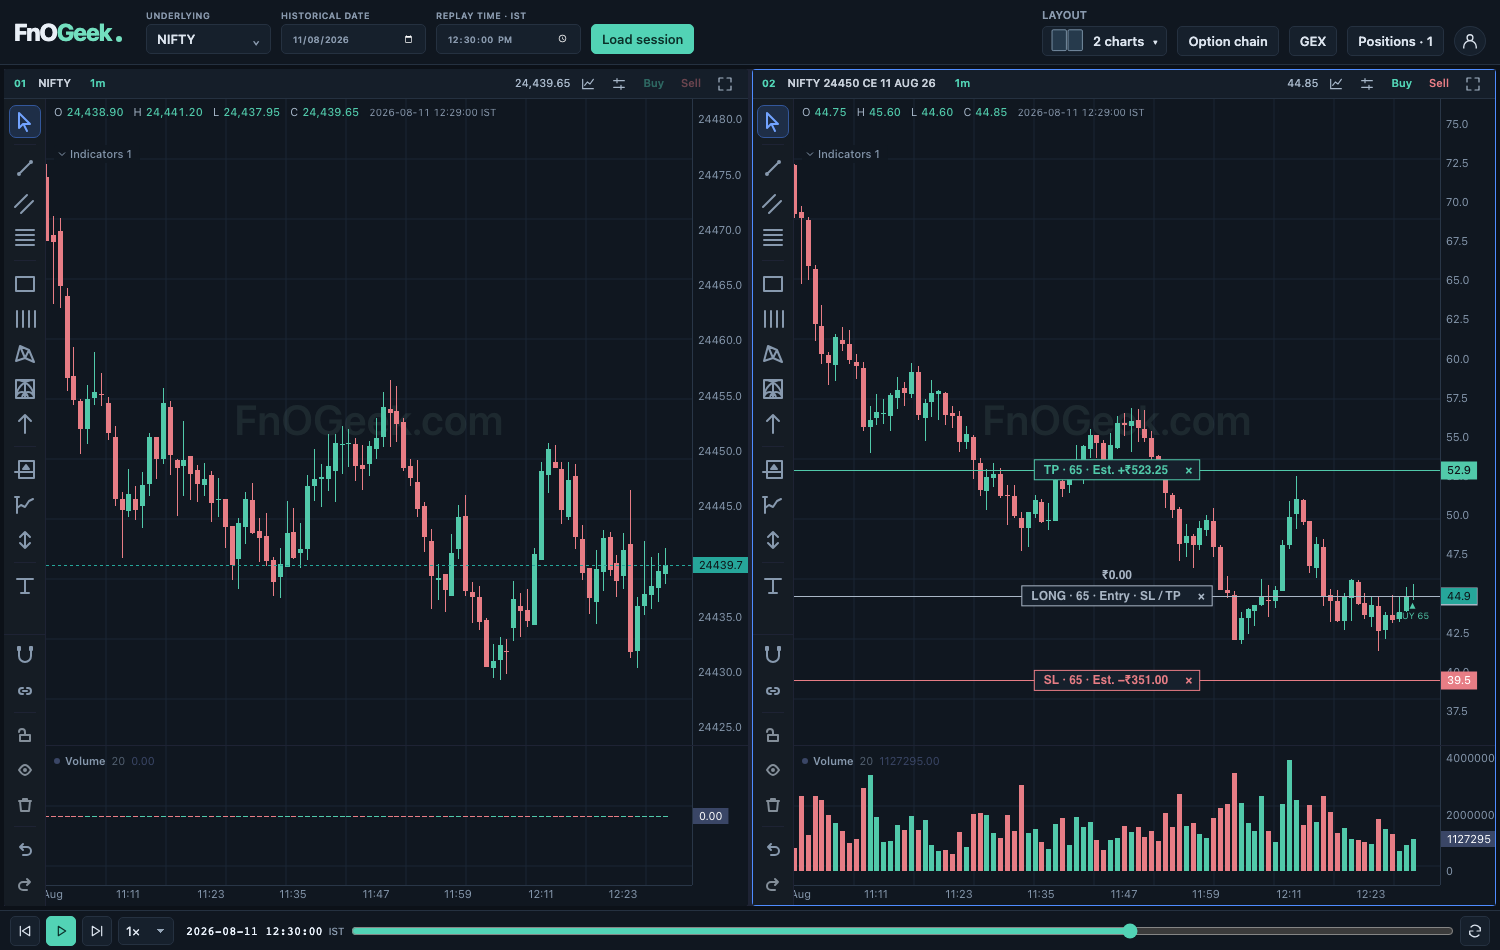The width and height of the screenshot is (1500, 950).
Task: Select the vertical lines tool in NIFTY chart
Action: [25, 319]
